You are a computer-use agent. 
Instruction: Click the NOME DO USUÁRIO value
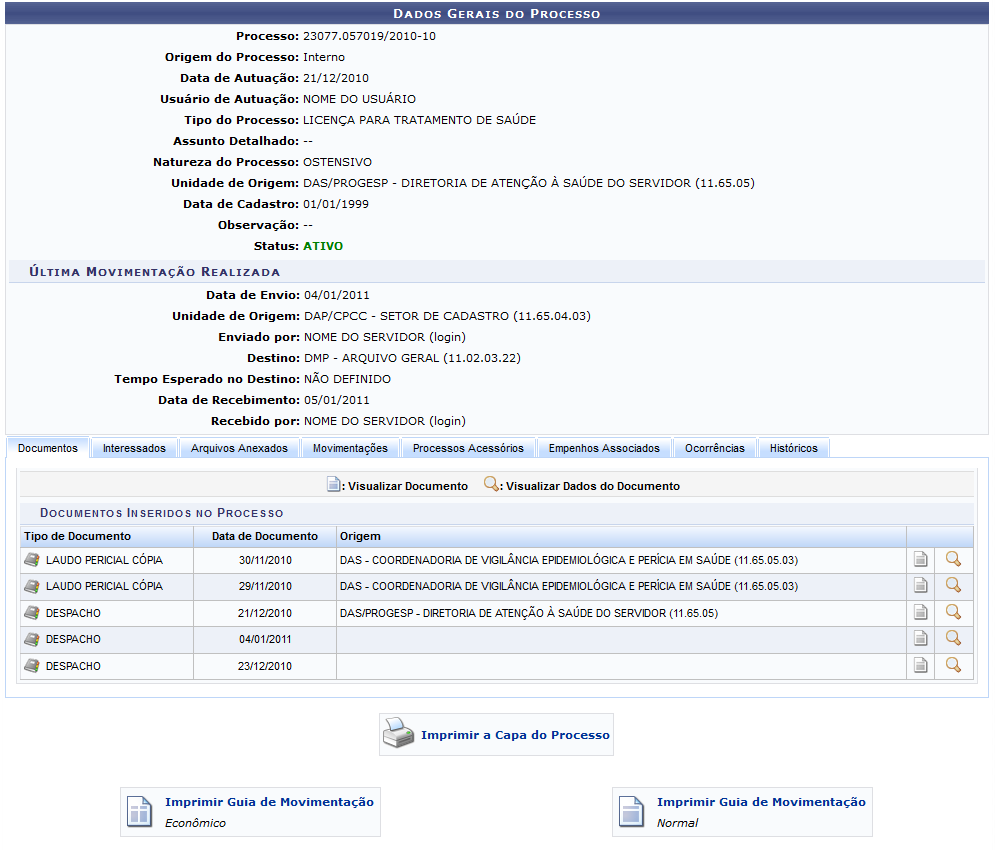coord(359,99)
